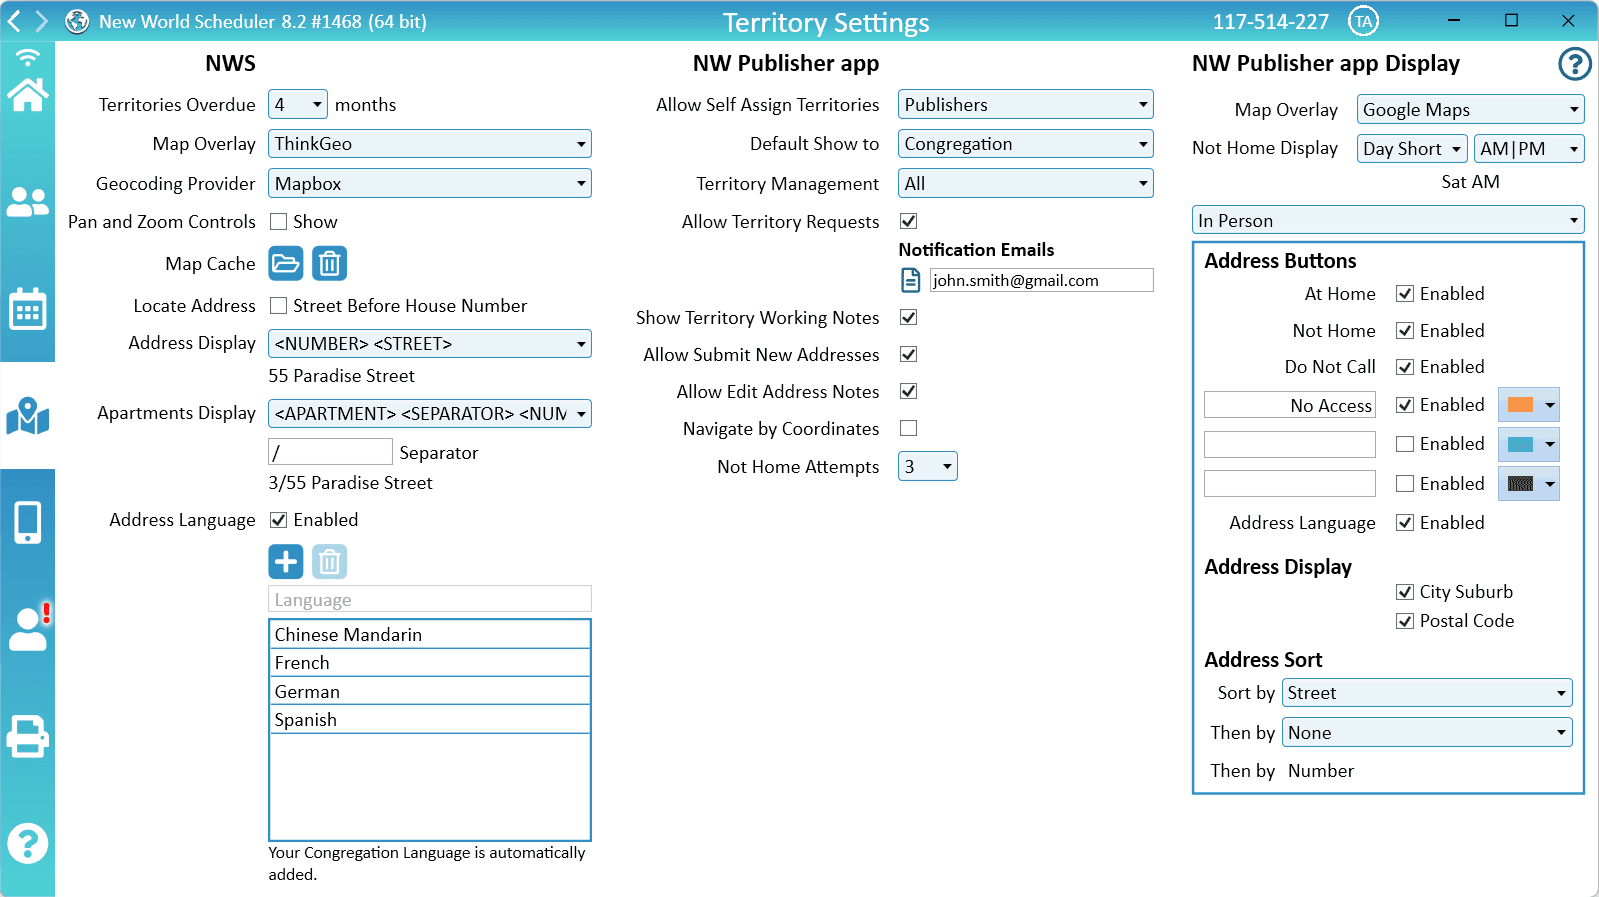This screenshot has height=897, width=1599.
Task: Expand the Geocoding Provider dropdown
Action: point(430,183)
